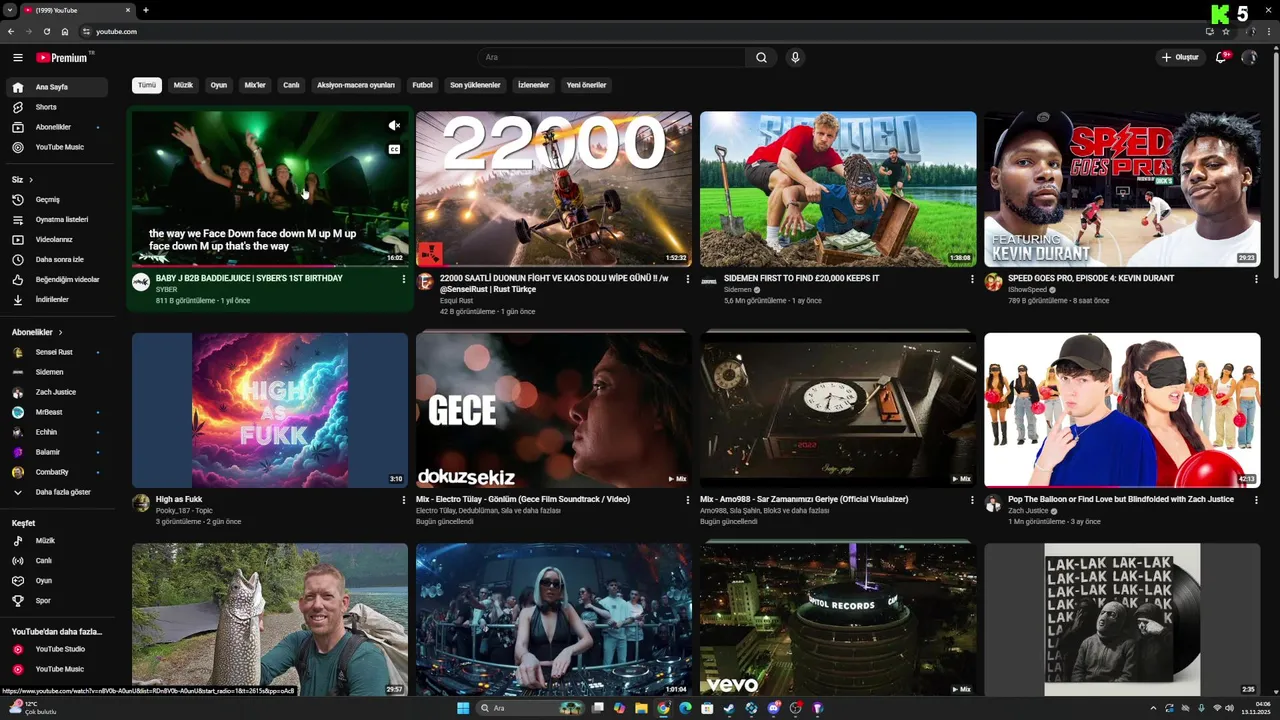Open Videolarınız page

coord(55,239)
